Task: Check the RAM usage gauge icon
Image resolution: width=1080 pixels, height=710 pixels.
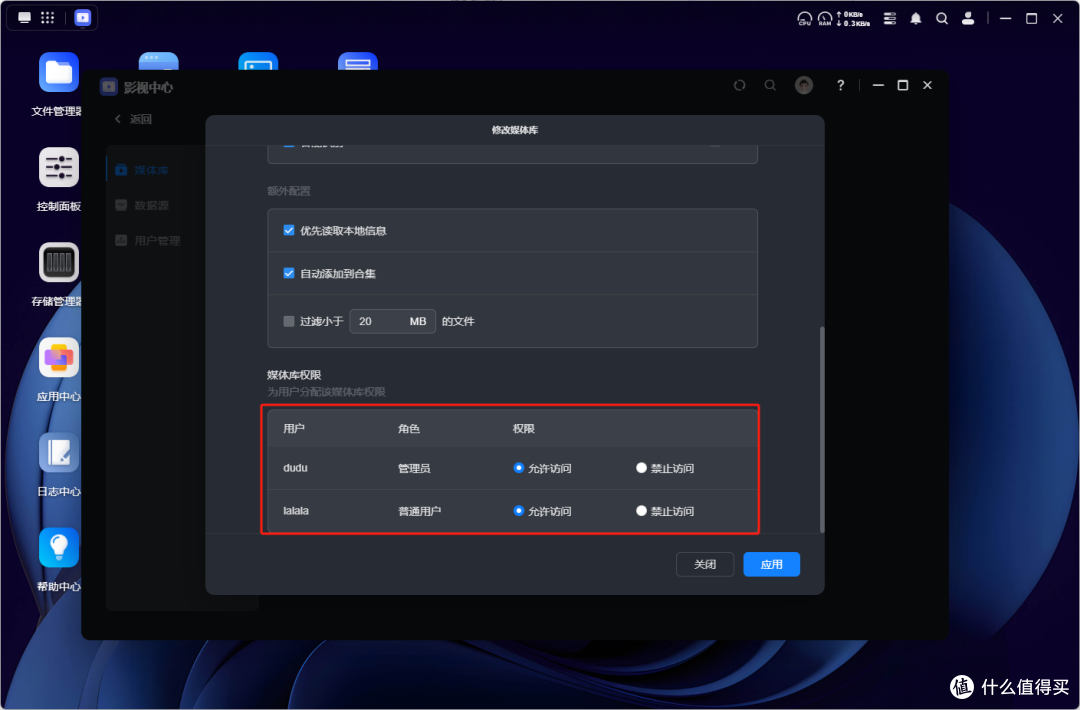Action: [x=825, y=19]
